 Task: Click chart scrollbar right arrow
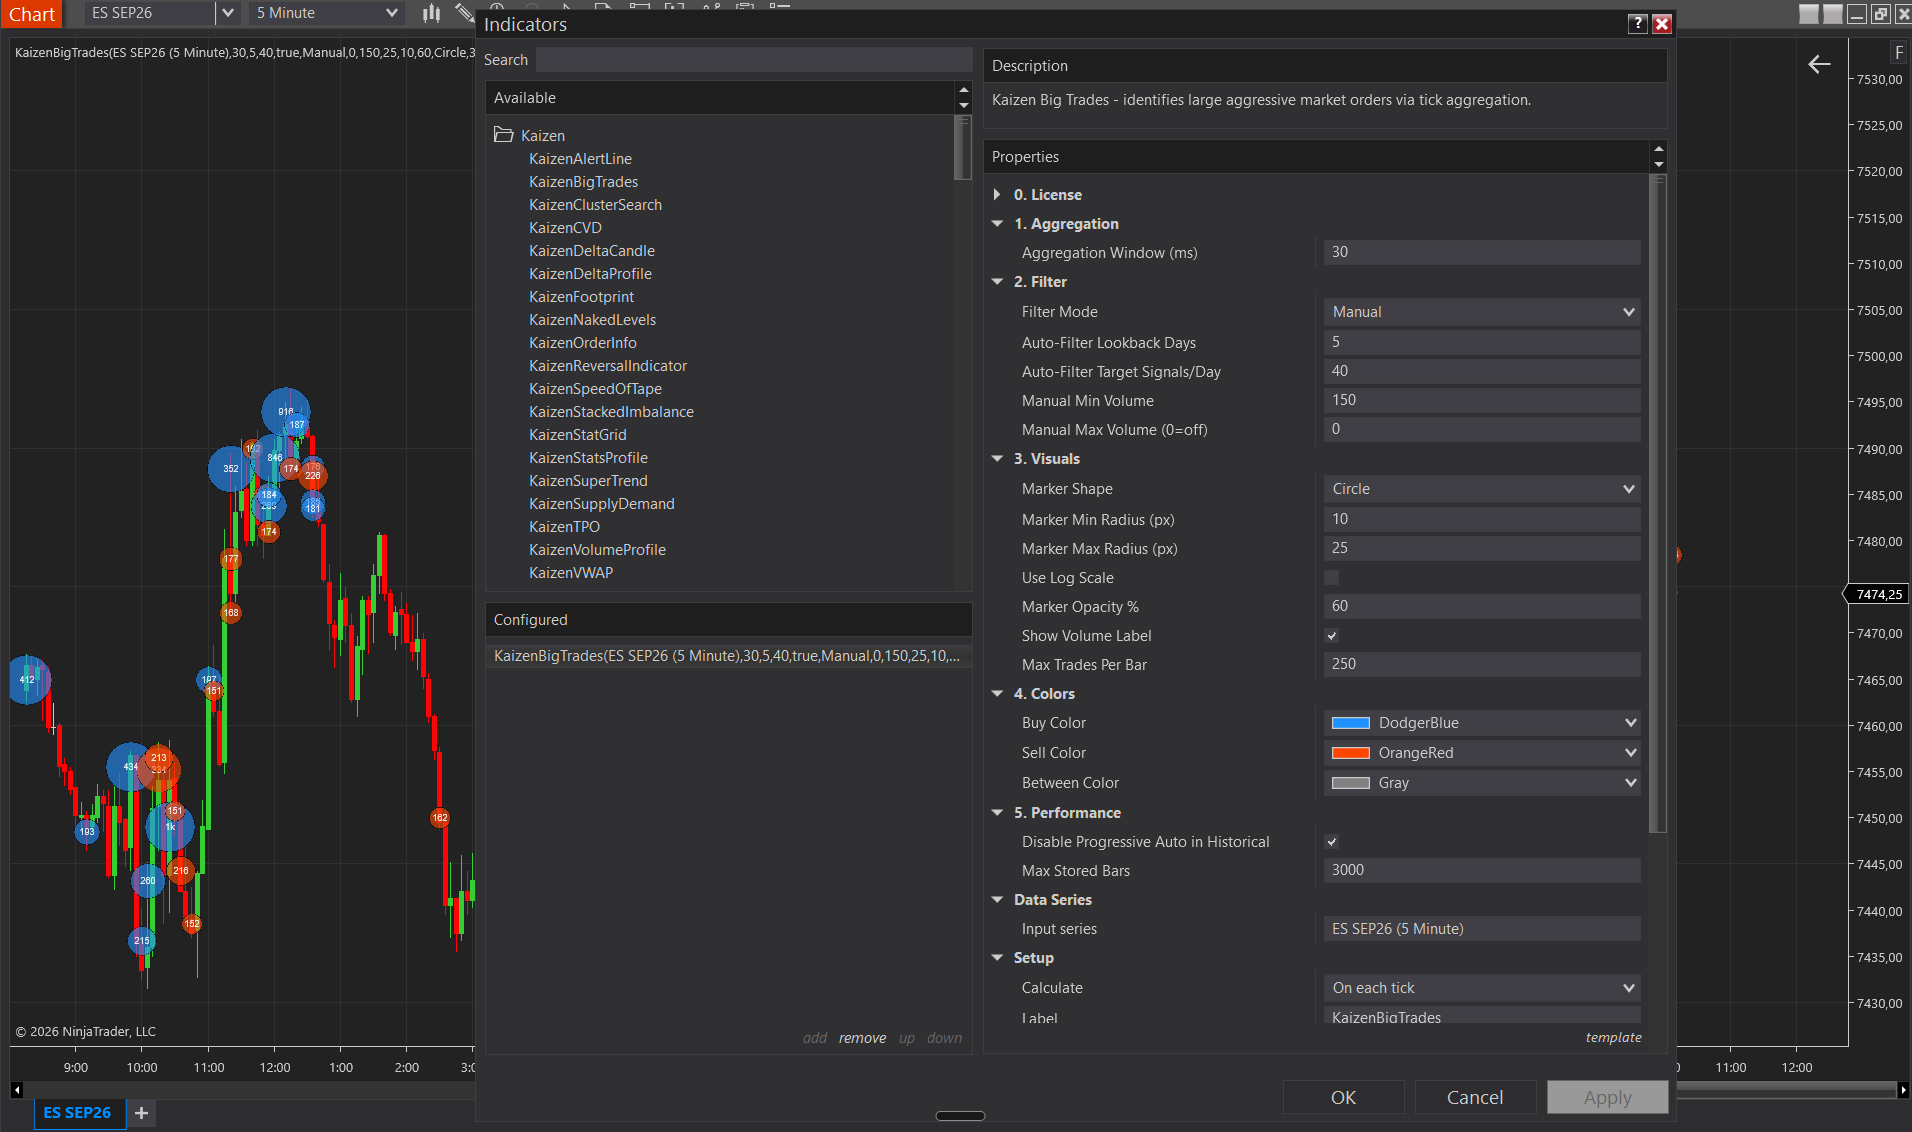coord(1903,1090)
